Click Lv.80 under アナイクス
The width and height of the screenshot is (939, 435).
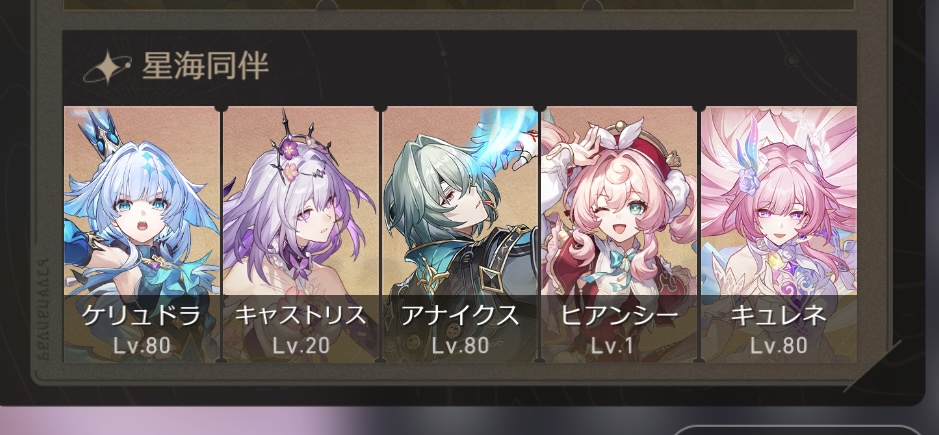(x=460, y=345)
